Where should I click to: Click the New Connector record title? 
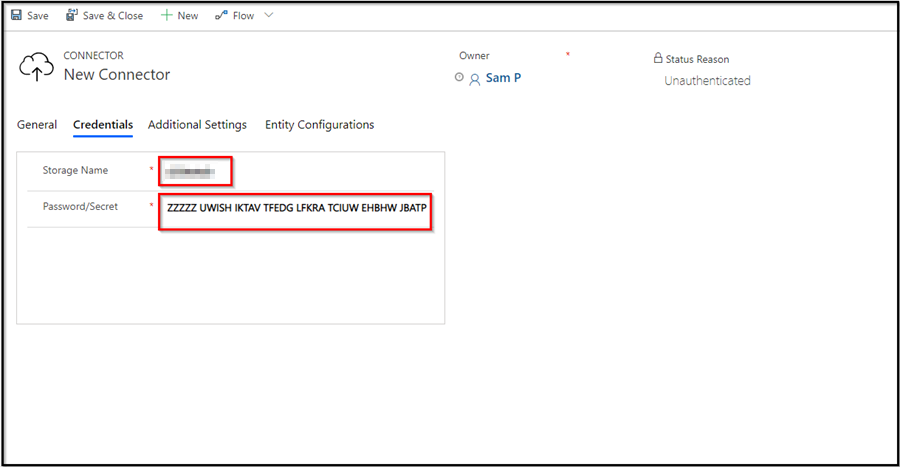(117, 75)
